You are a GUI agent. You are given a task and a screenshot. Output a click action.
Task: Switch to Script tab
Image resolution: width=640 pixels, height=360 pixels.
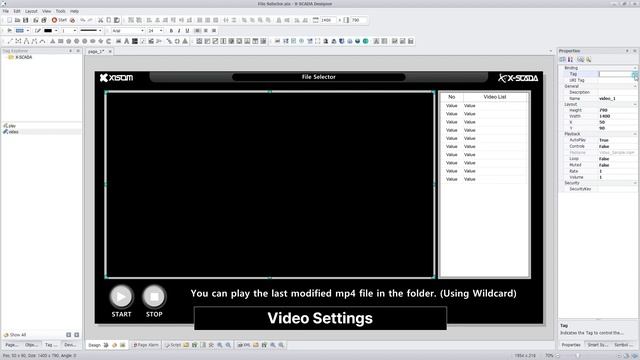[x=173, y=345]
